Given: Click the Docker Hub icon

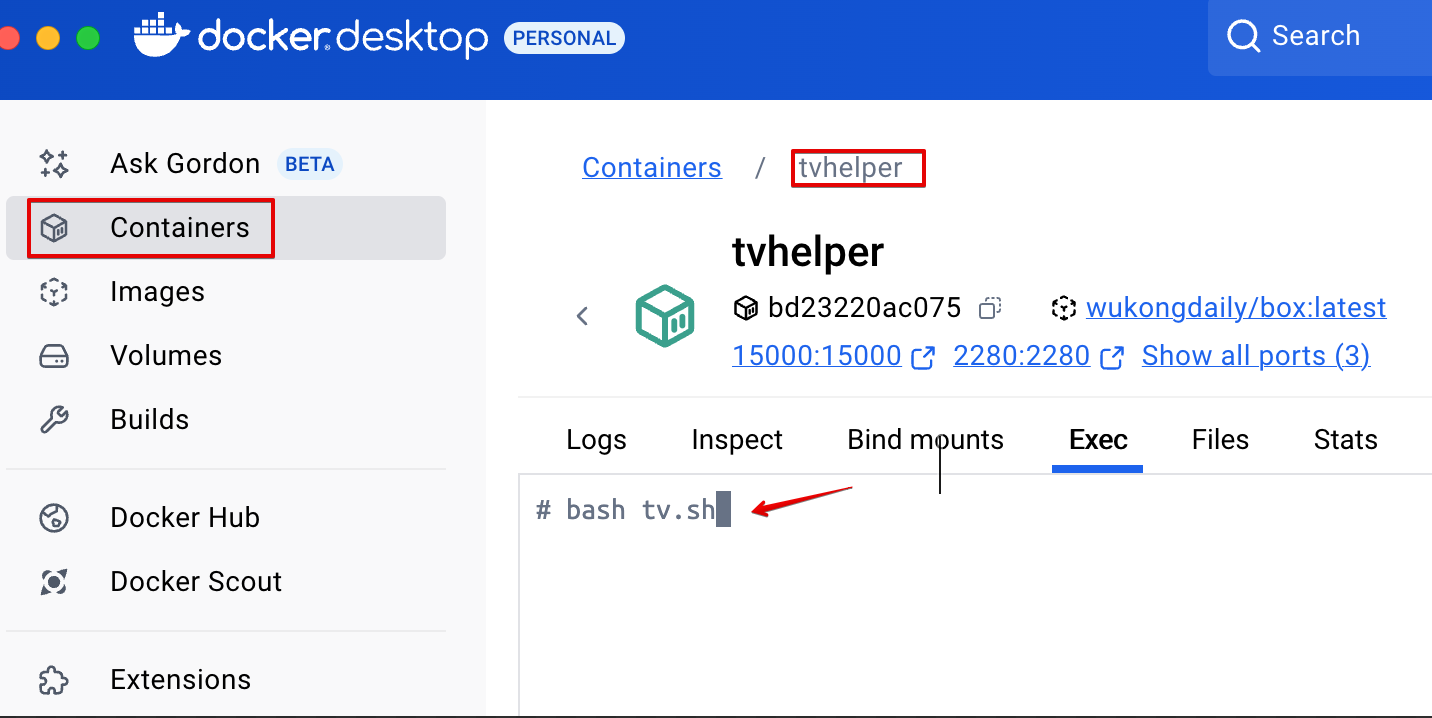Looking at the screenshot, I should coord(53,518).
